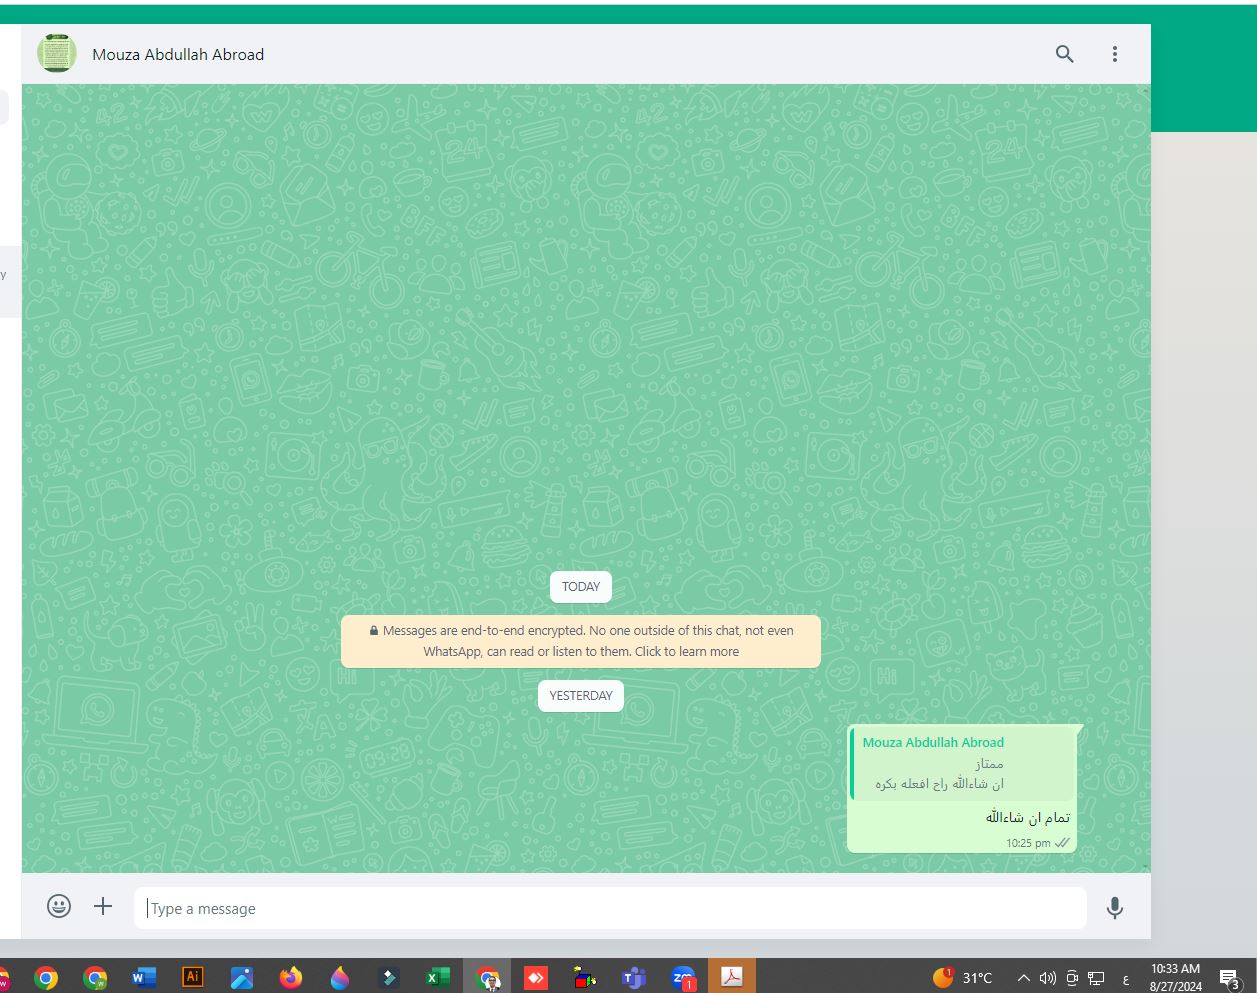1257x993 pixels.
Task: Focus the Type a message field
Action: coord(610,908)
